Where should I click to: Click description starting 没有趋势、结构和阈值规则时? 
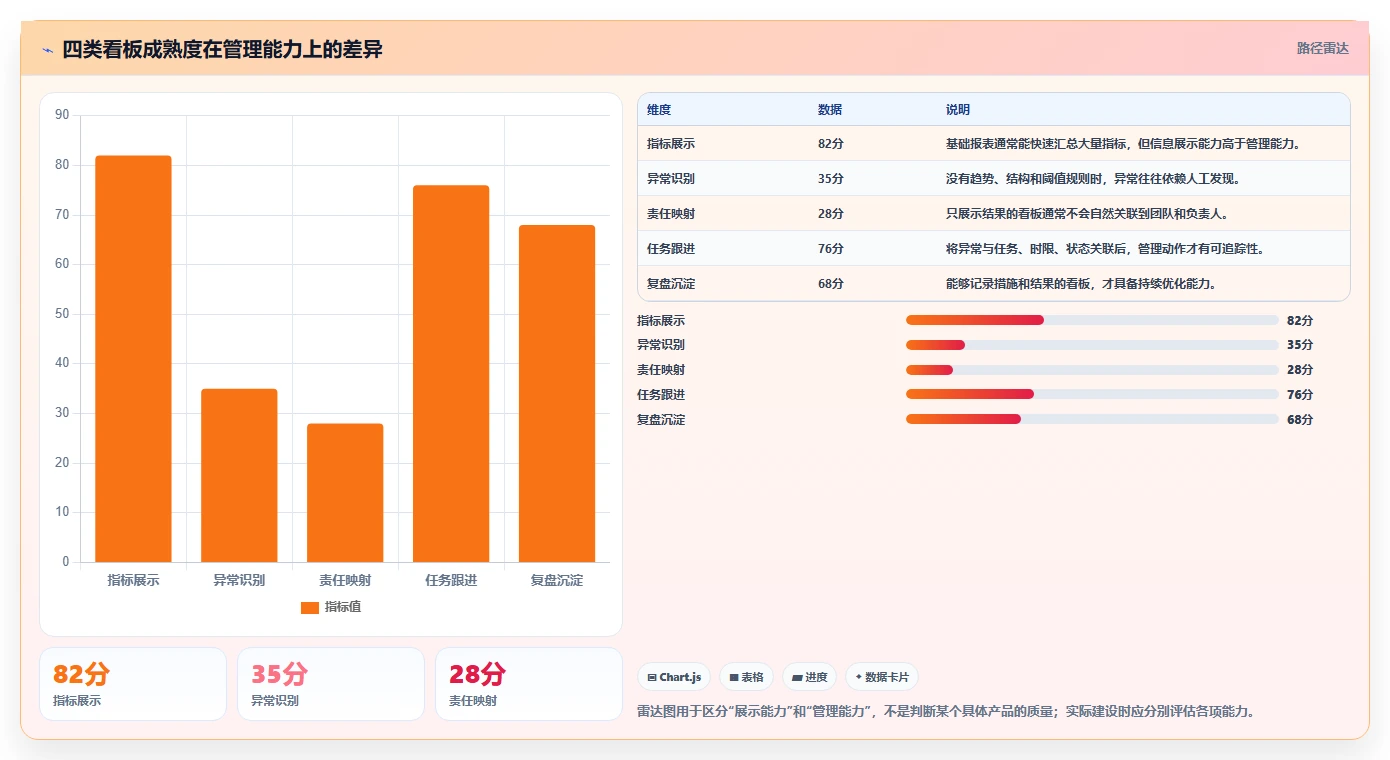tap(1095, 179)
